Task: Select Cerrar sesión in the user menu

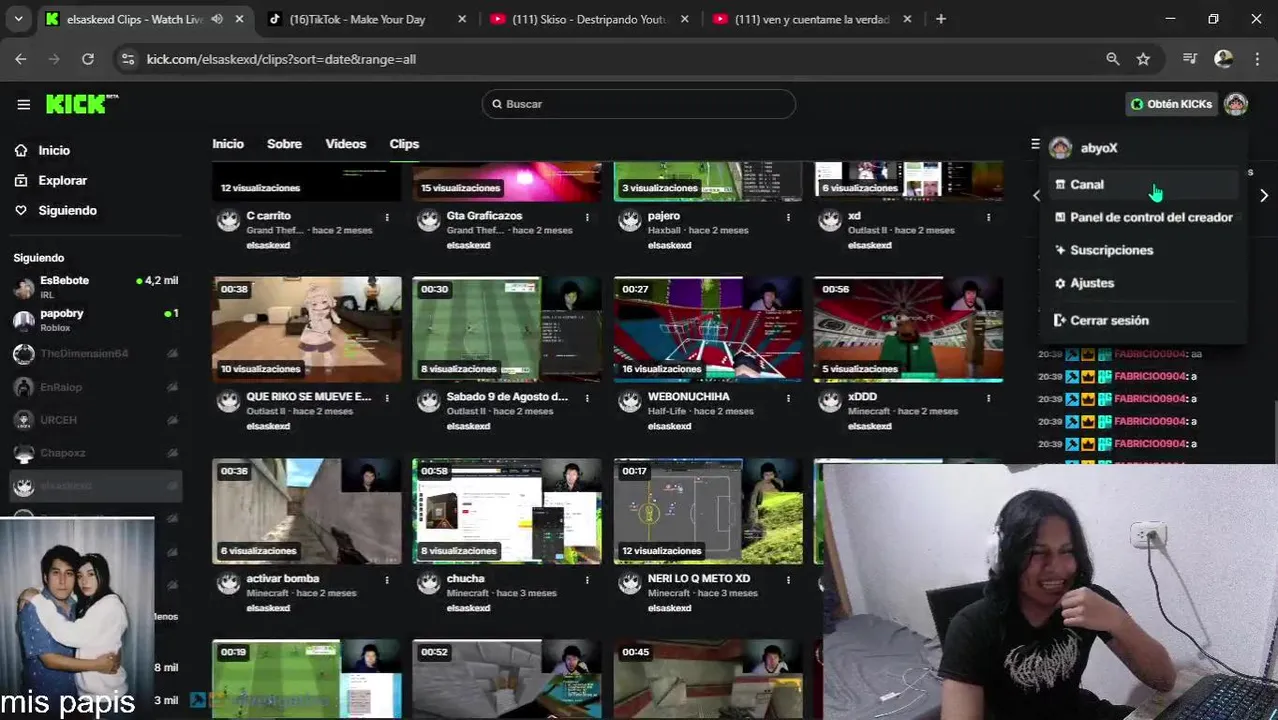Action: pos(1146,320)
